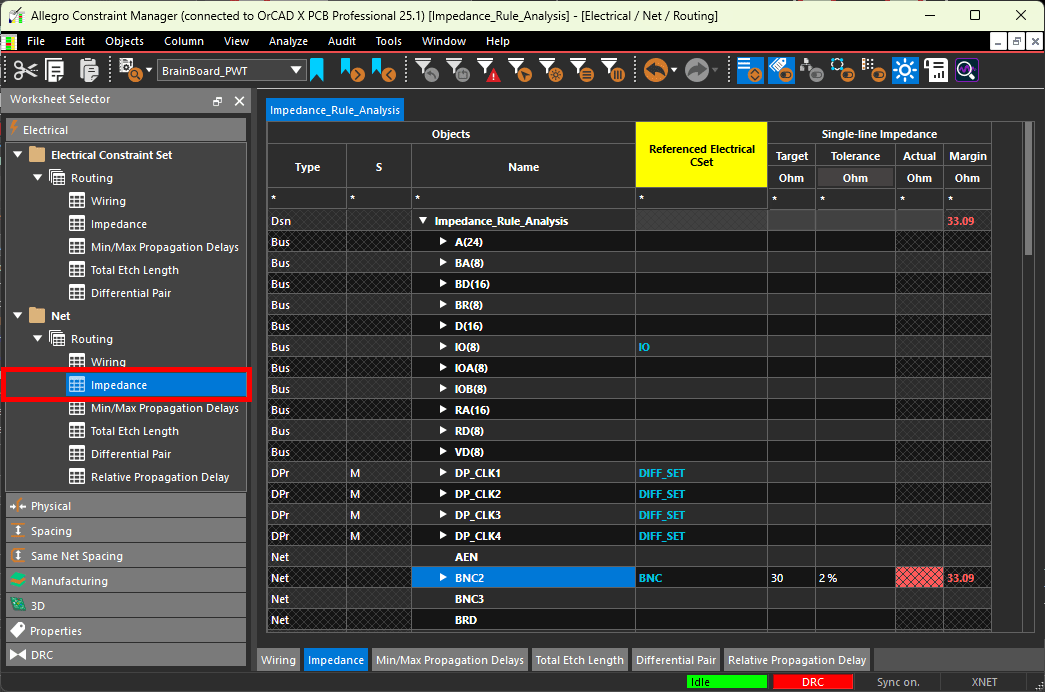This screenshot has height=692, width=1045.
Task: Click the orange Undo arrow
Action: pyautogui.click(x=655, y=70)
